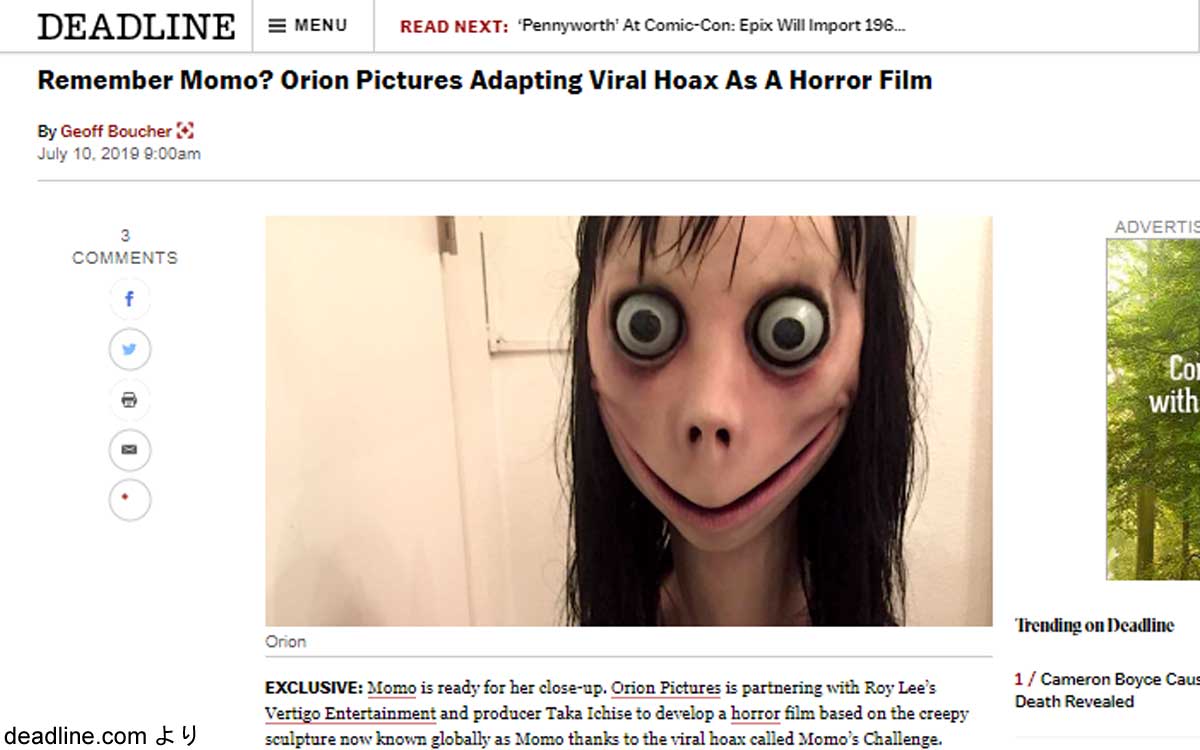Click the article headline about Momo

coord(485,80)
